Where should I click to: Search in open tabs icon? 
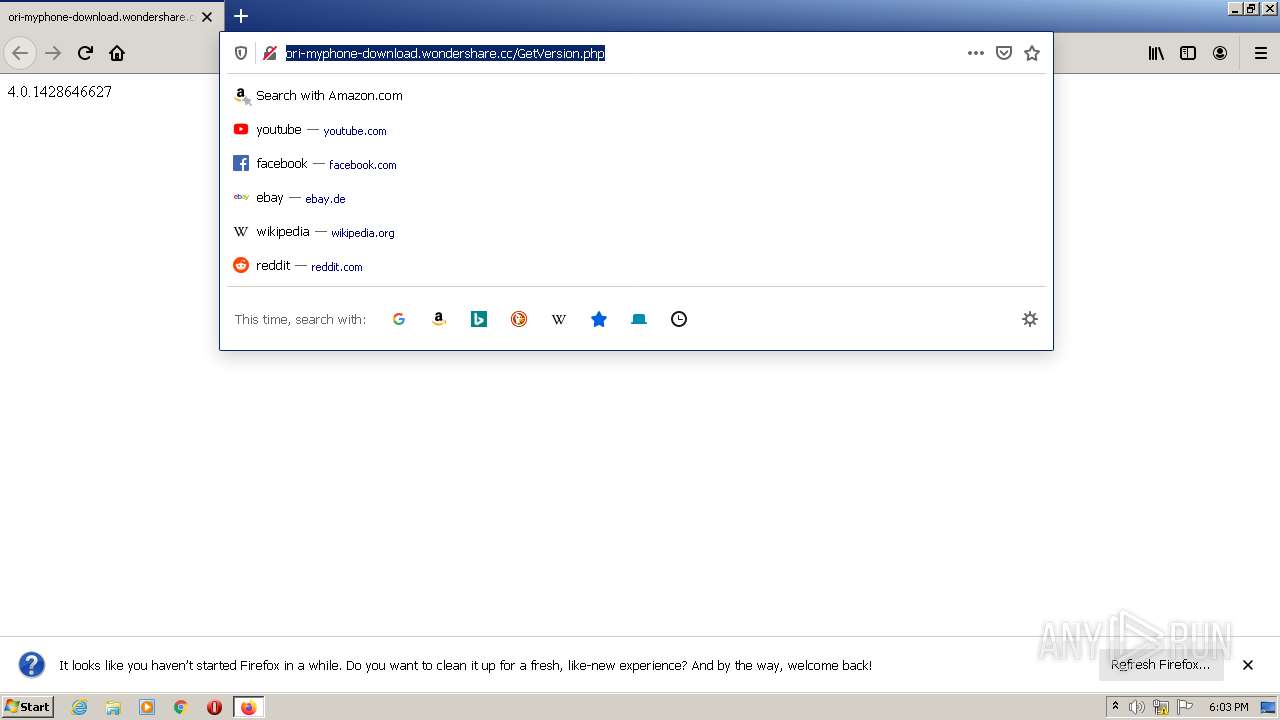click(639, 319)
